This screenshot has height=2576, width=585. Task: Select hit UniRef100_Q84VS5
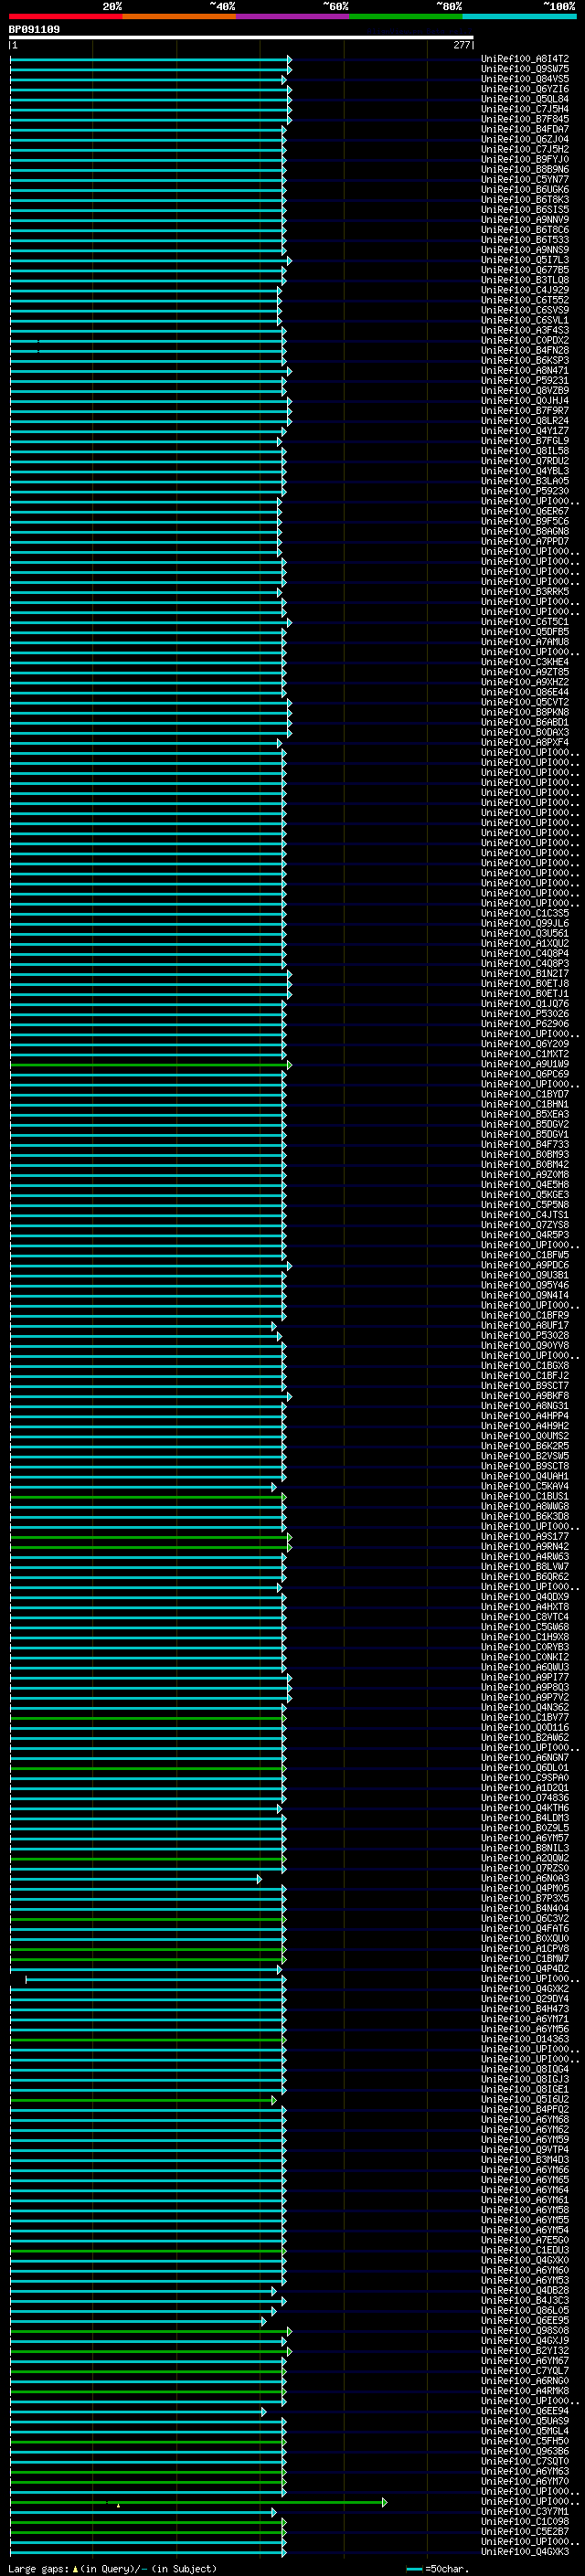[x=525, y=79]
